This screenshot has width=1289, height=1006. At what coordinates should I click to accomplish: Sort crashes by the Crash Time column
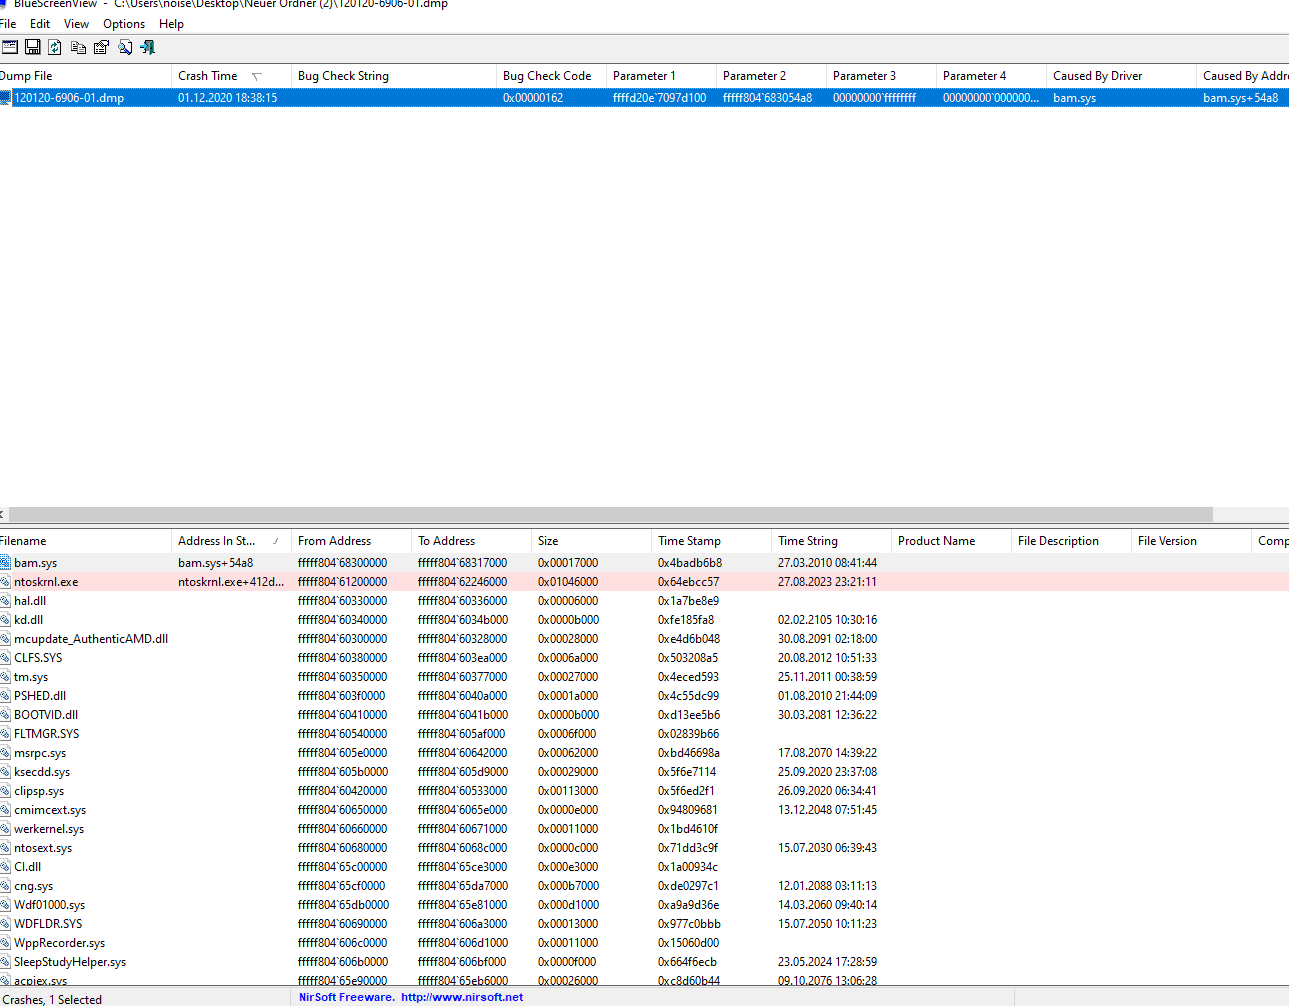(x=231, y=76)
